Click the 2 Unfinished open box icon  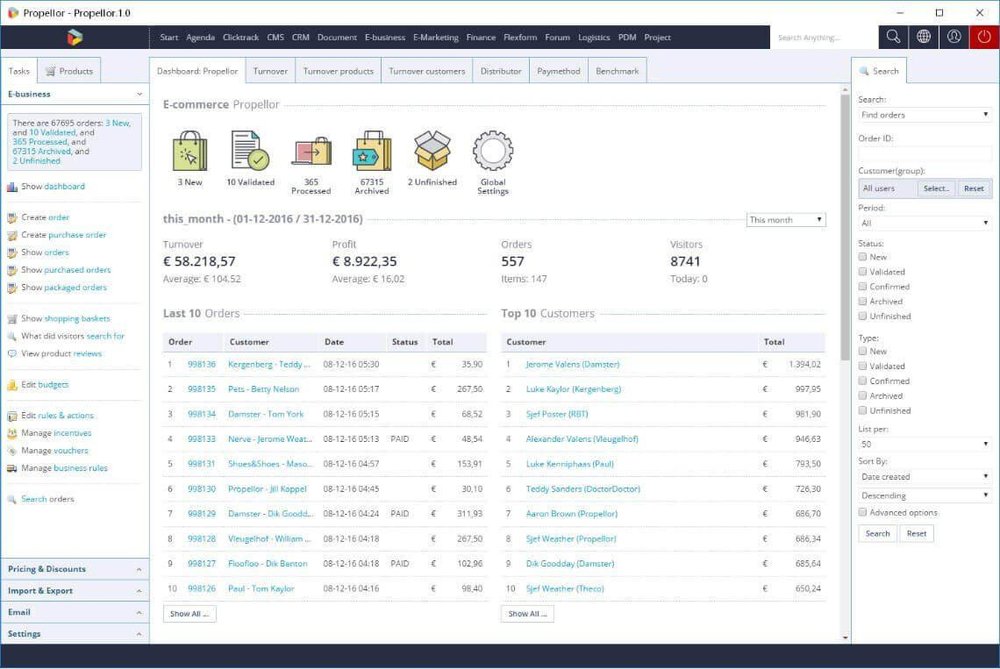(x=432, y=151)
